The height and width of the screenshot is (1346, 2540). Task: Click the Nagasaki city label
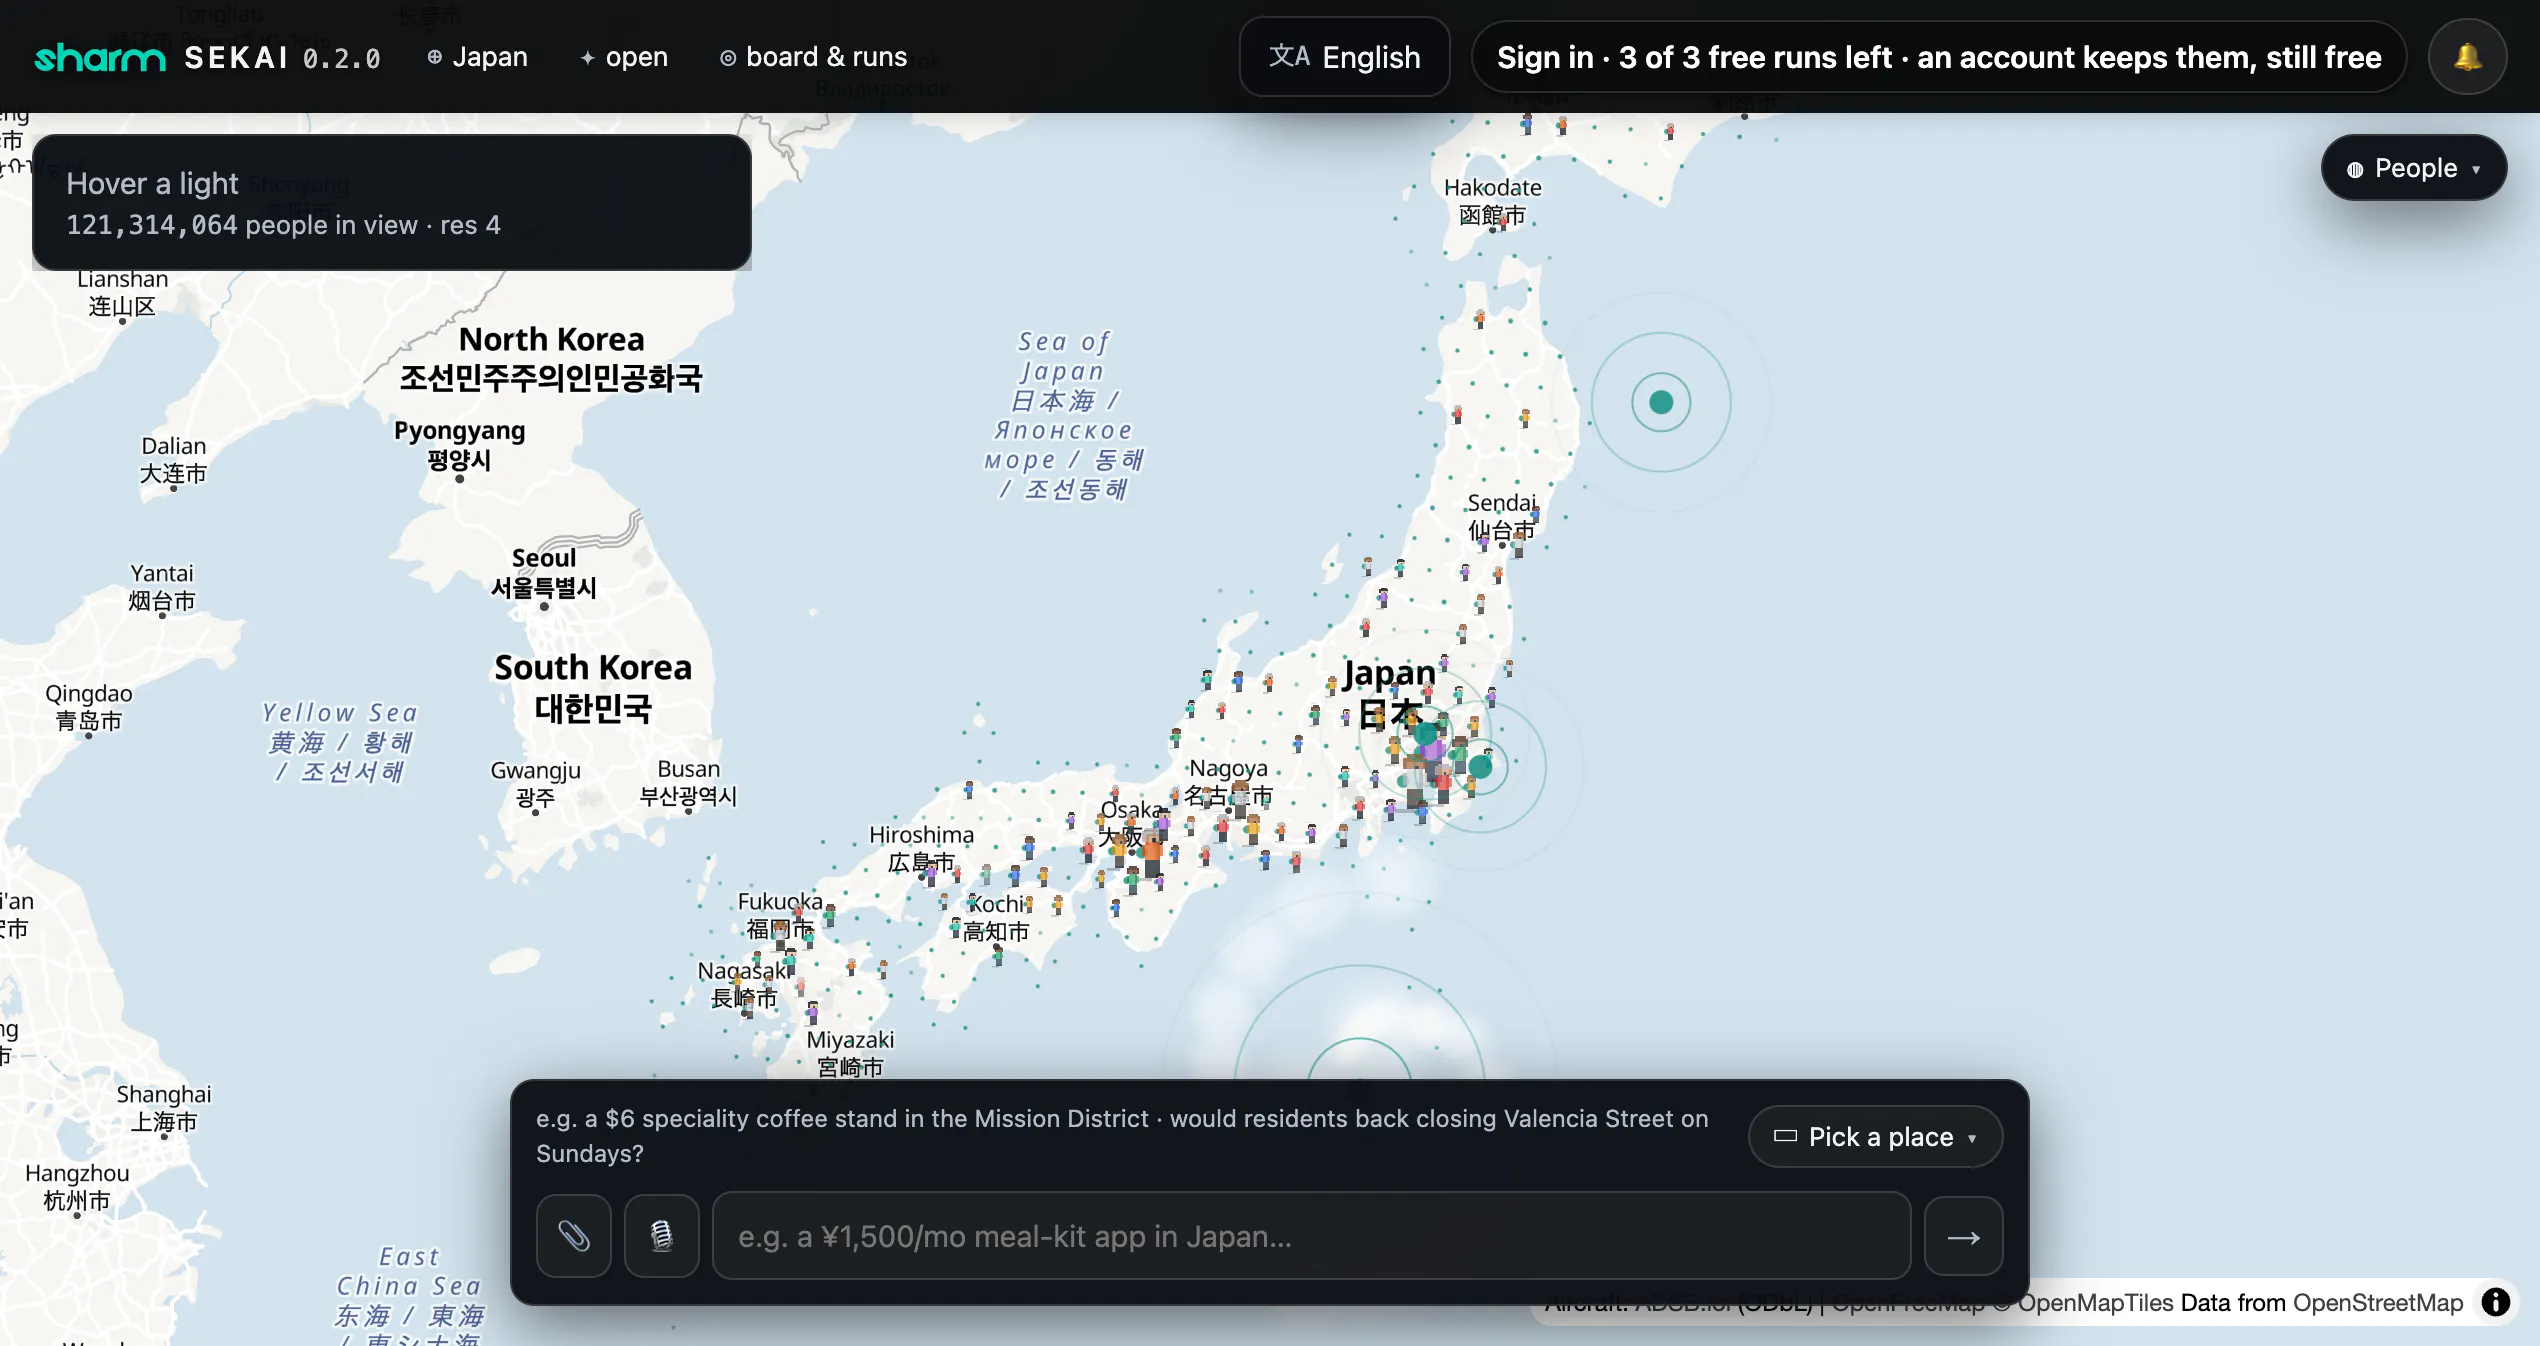pyautogui.click(x=743, y=984)
